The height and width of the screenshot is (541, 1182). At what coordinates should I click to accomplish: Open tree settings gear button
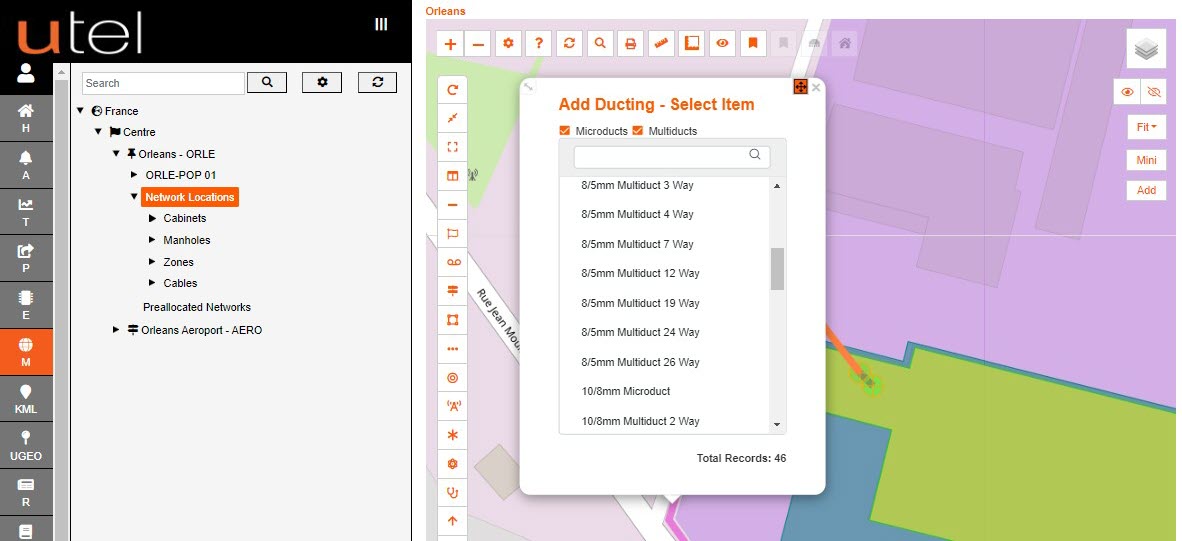click(322, 83)
